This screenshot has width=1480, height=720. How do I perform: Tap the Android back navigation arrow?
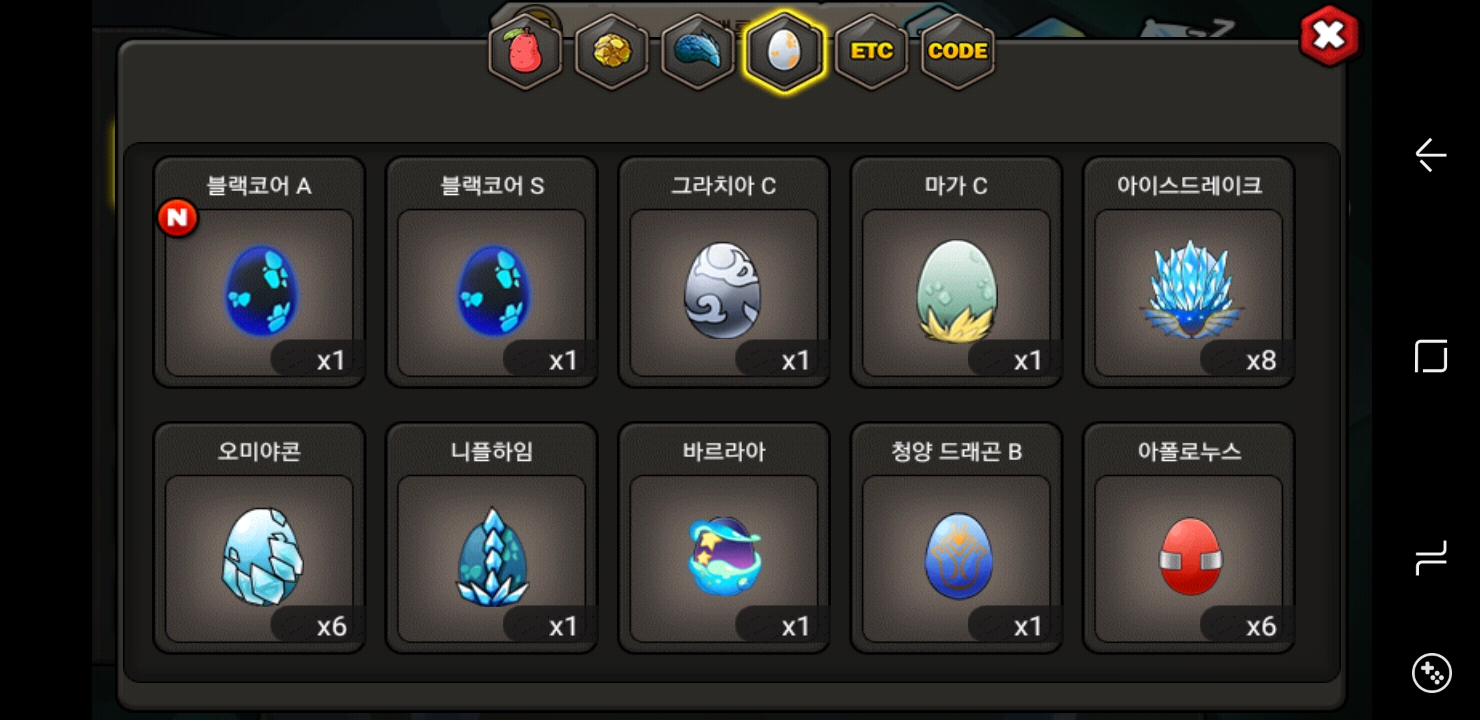(x=1431, y=155)
